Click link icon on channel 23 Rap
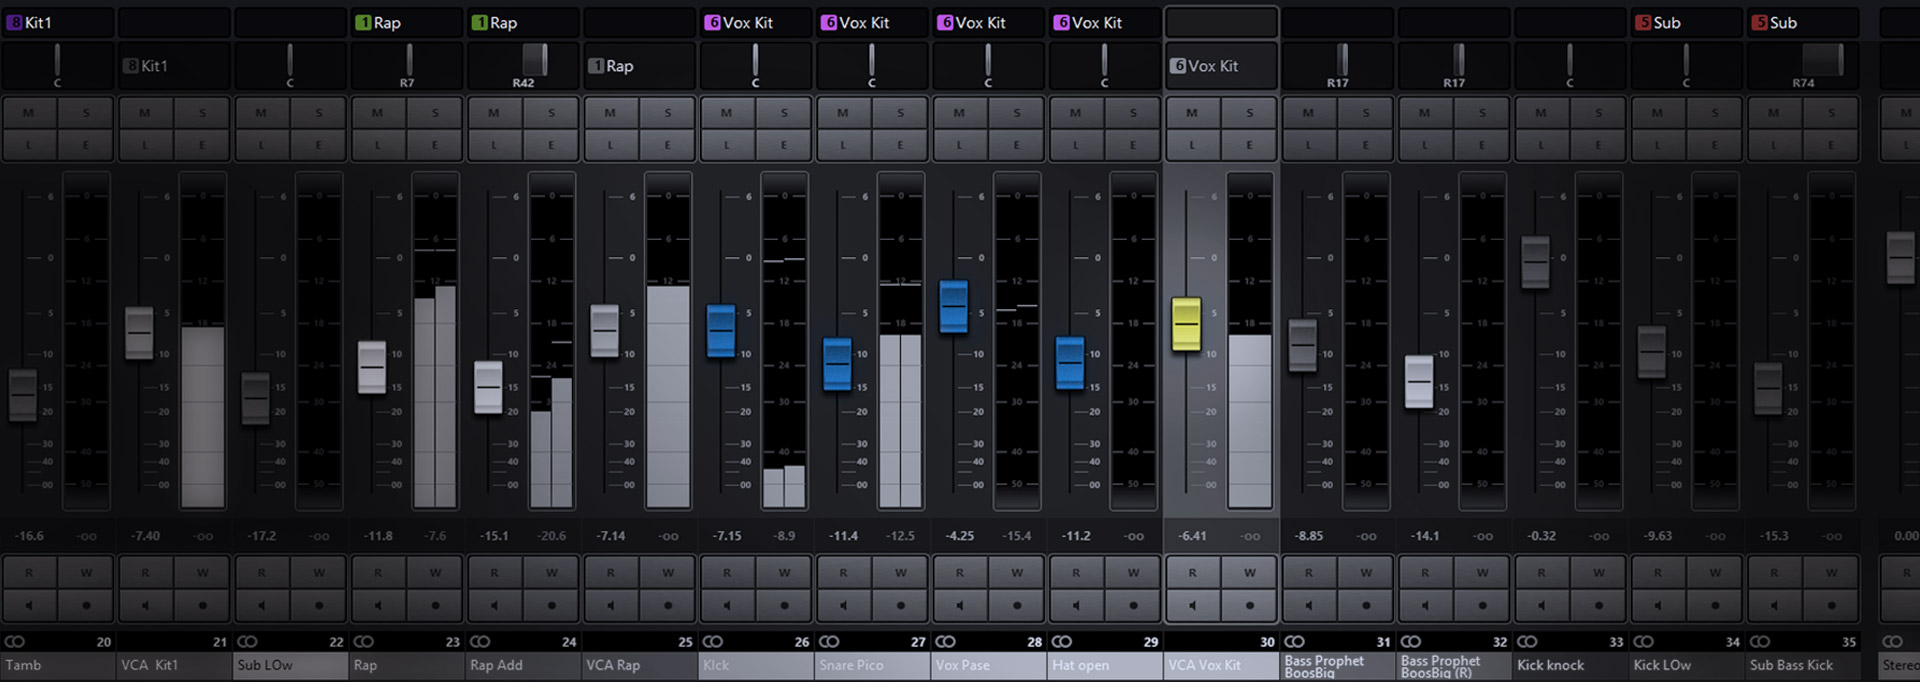This screenshot has width=1920, height=682. [364, 641]
